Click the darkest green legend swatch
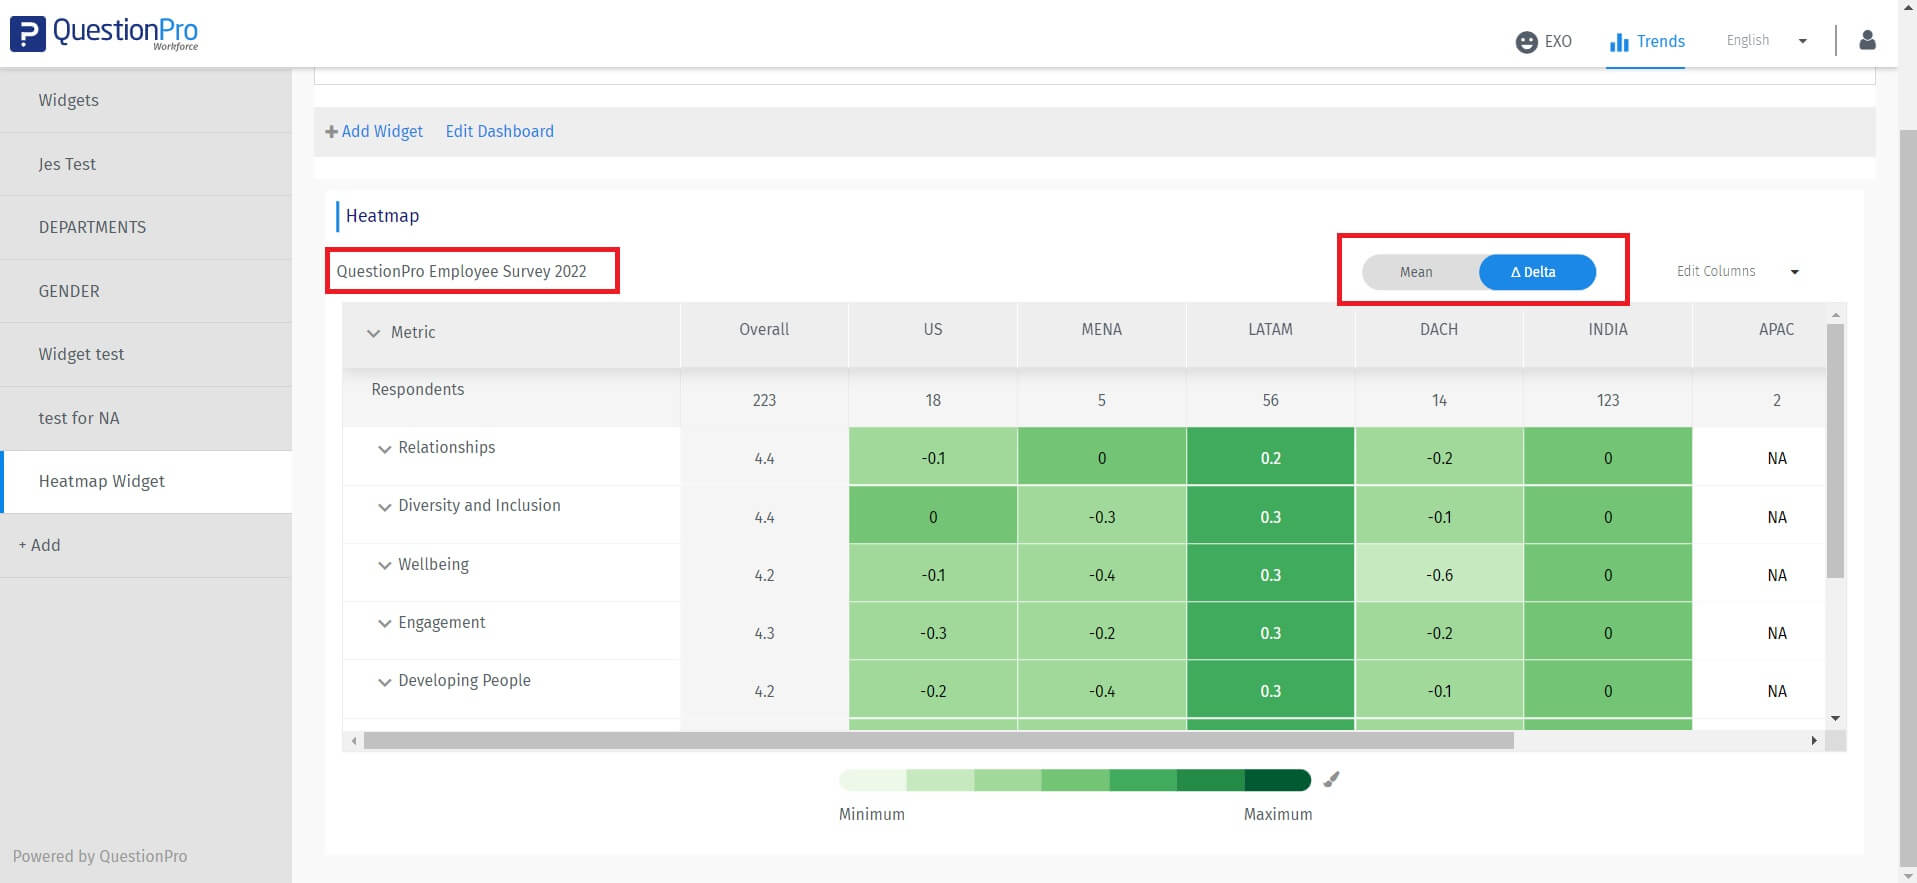 point(1277,780)
